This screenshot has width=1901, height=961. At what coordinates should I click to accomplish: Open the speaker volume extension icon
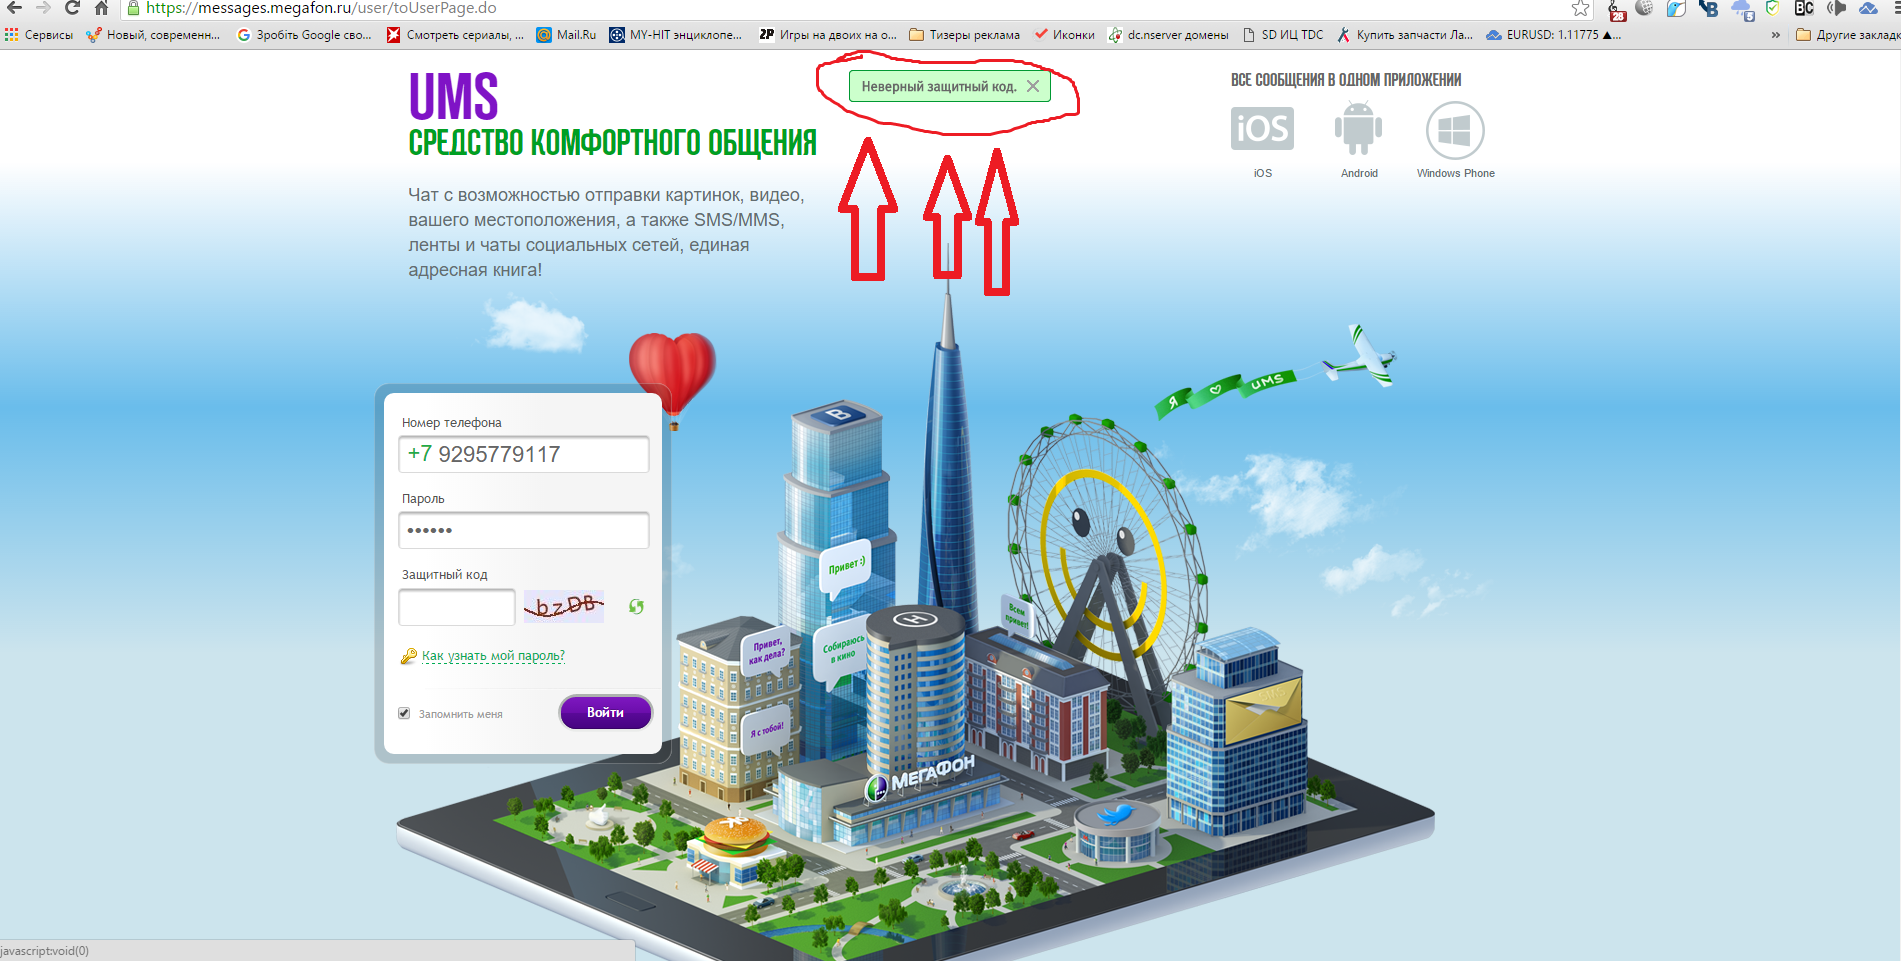tap(1836, 8)
